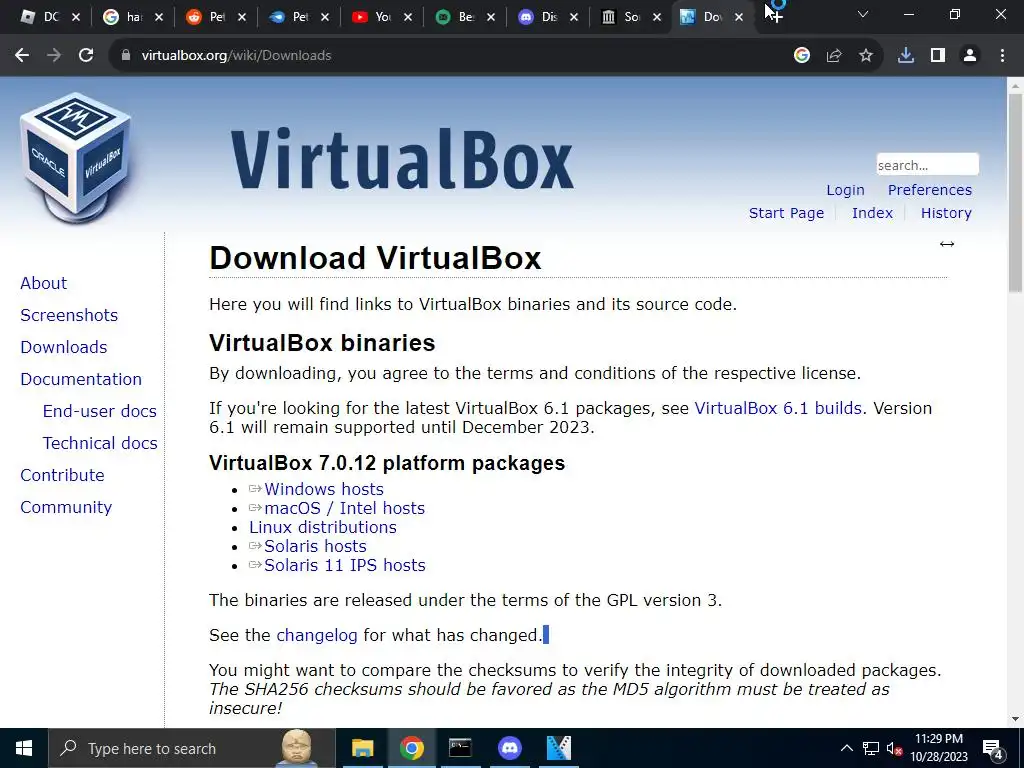The image size is (1024, 768).
Task: Click the VirtualBox site search field
Action: [x=927, y=165]
